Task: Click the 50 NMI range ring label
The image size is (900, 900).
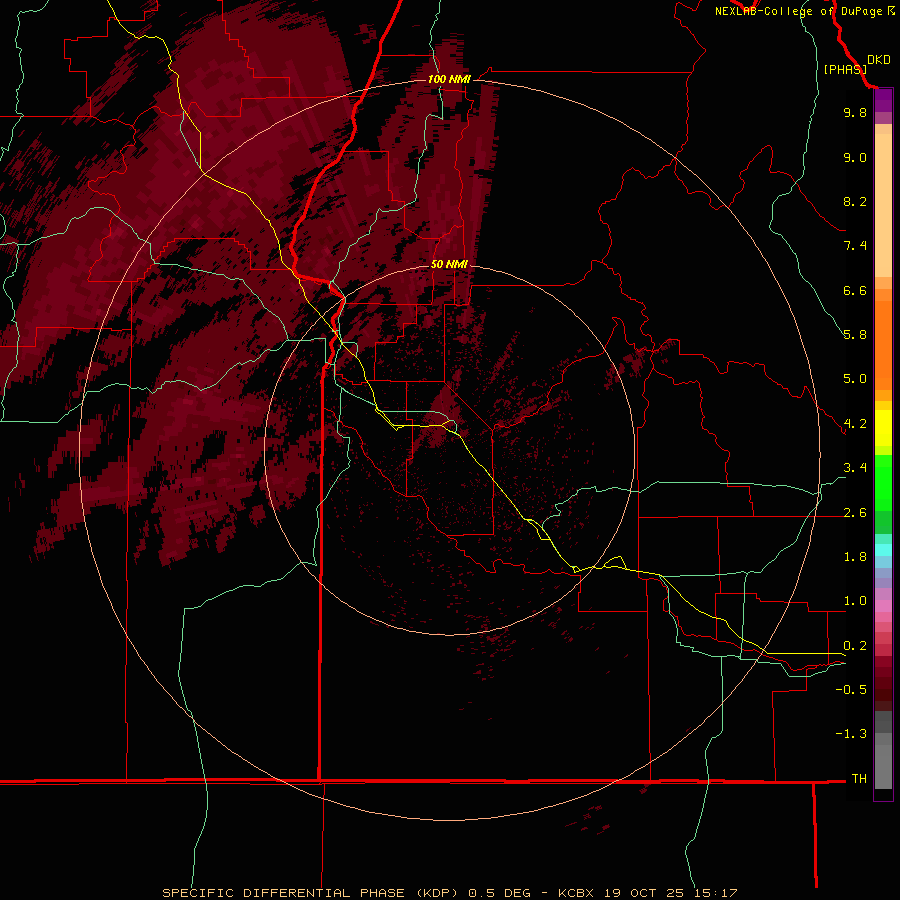Action: [449, 264]
